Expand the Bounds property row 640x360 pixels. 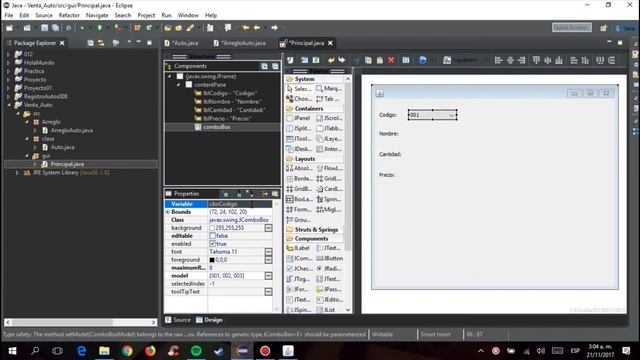pyautogui.click(x=168, y=212)
